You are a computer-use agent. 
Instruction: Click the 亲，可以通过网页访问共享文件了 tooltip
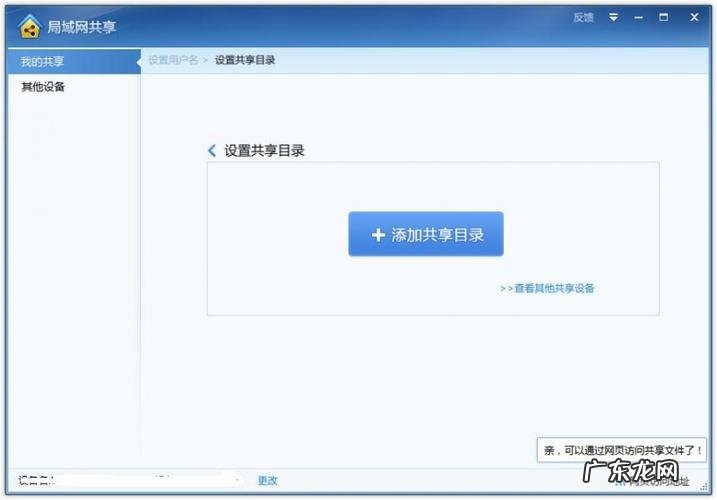622,450
